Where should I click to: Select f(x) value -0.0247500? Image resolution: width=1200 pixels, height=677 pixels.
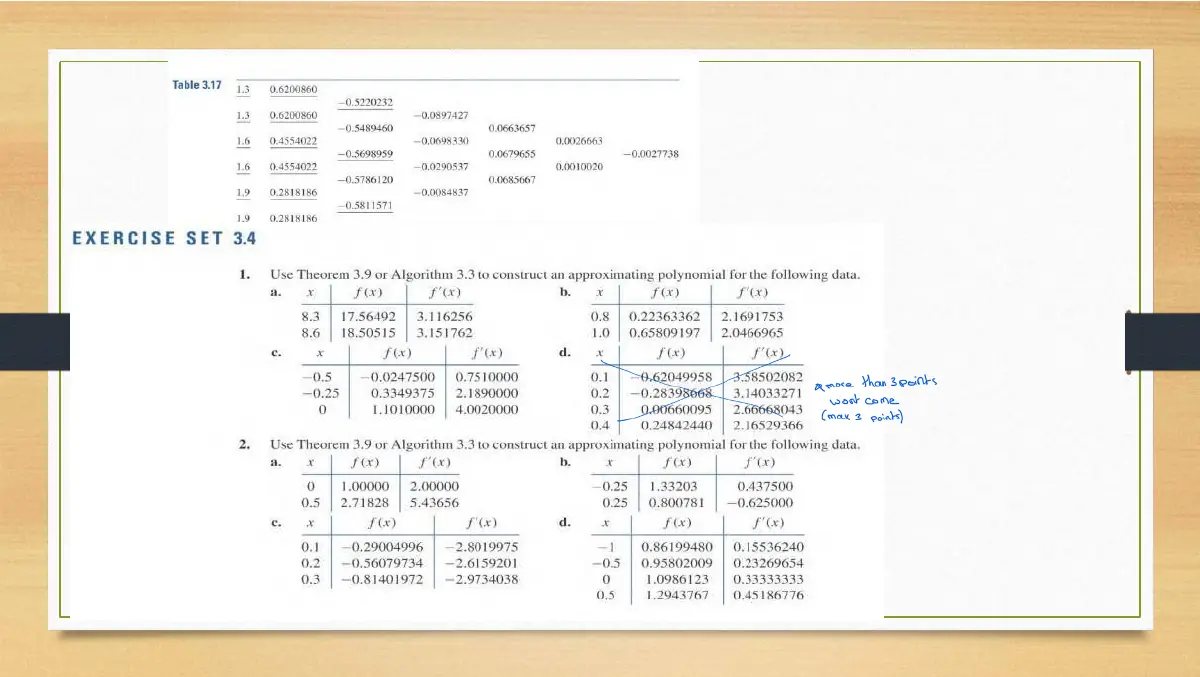pyautogui.click(x=396, y=377)
